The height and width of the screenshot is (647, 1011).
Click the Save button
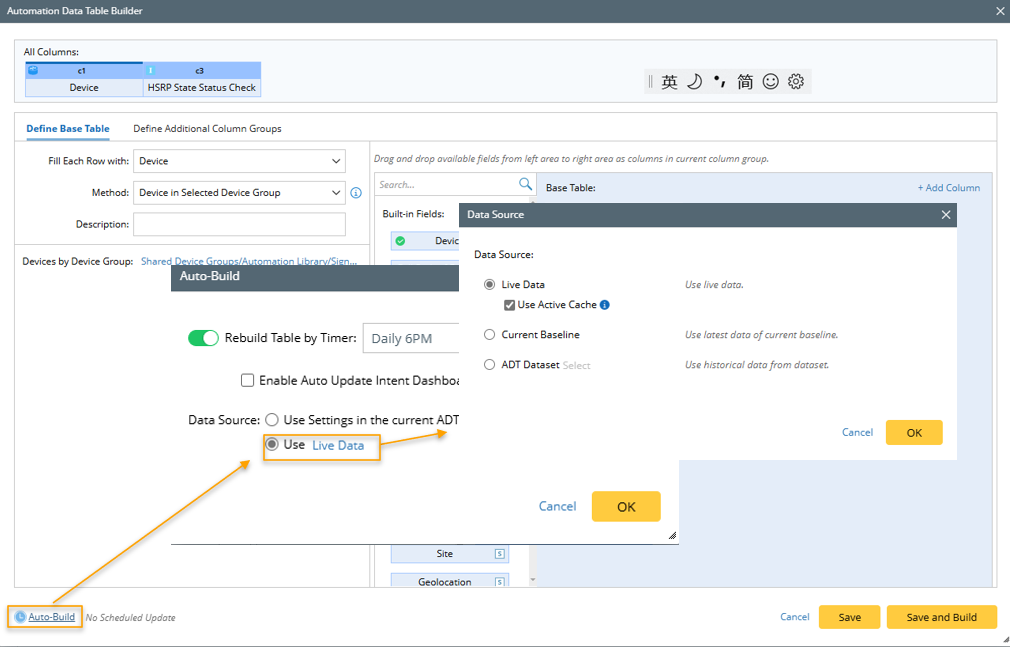[x=849, y=617]
